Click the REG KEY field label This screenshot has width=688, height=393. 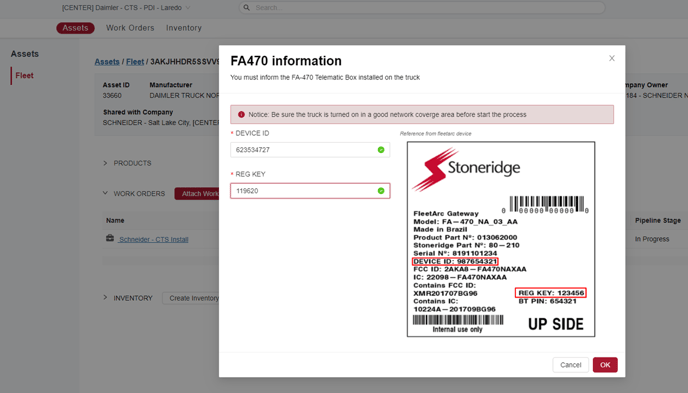click(x=250, y=174)
